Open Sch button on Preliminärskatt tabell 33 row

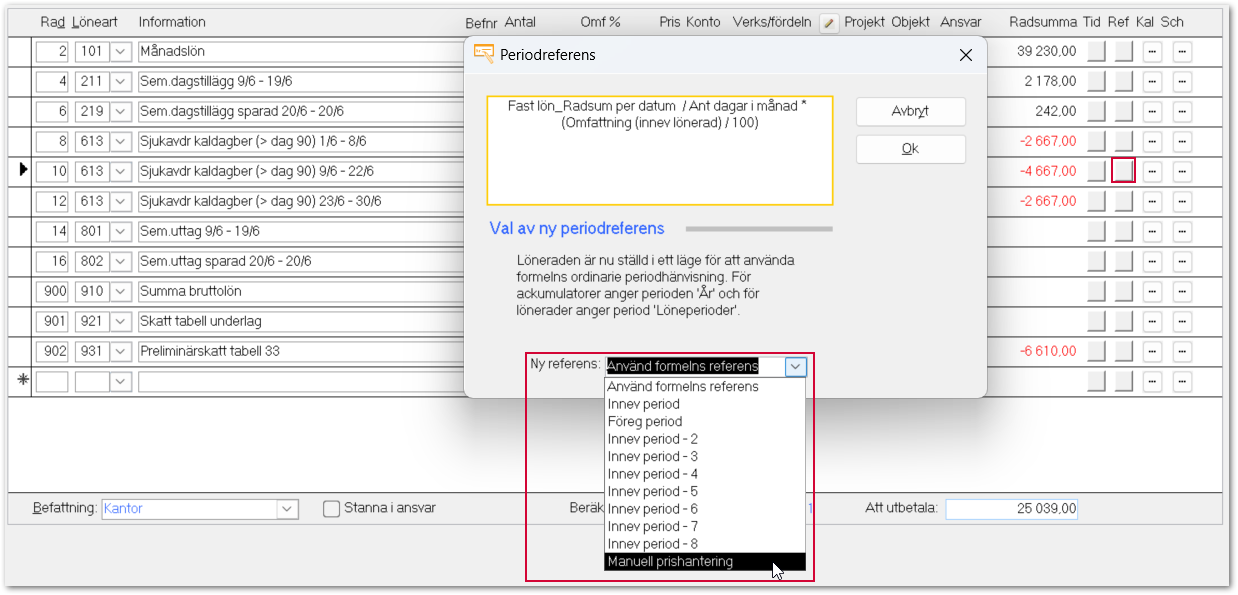pyautogui.click(x=1182, y=351)
